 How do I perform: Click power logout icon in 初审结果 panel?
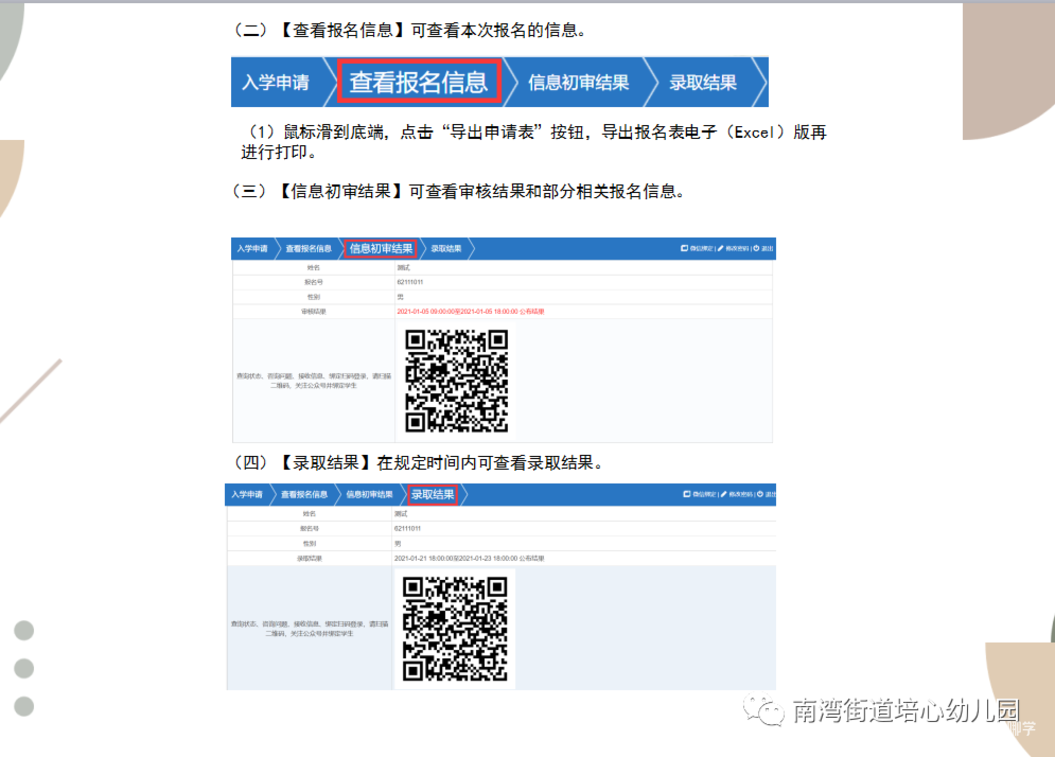coord(756,248)
